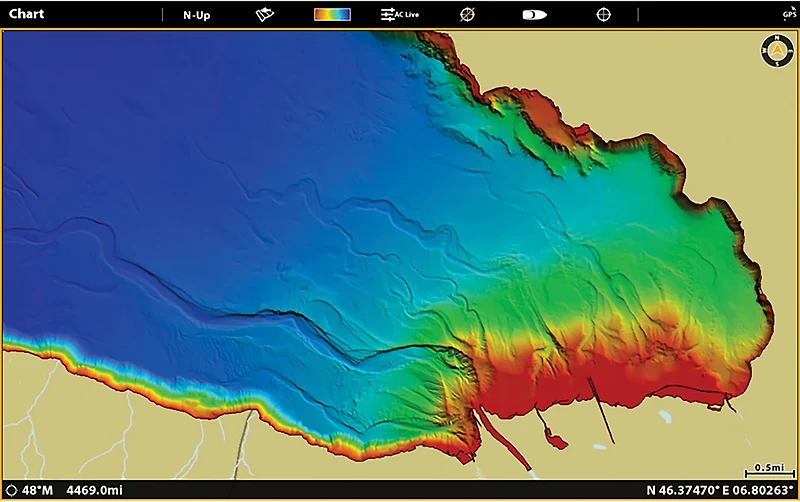Check the GPS status indicator
Viewport: 800px width, 502px height.
coord(789,14)
